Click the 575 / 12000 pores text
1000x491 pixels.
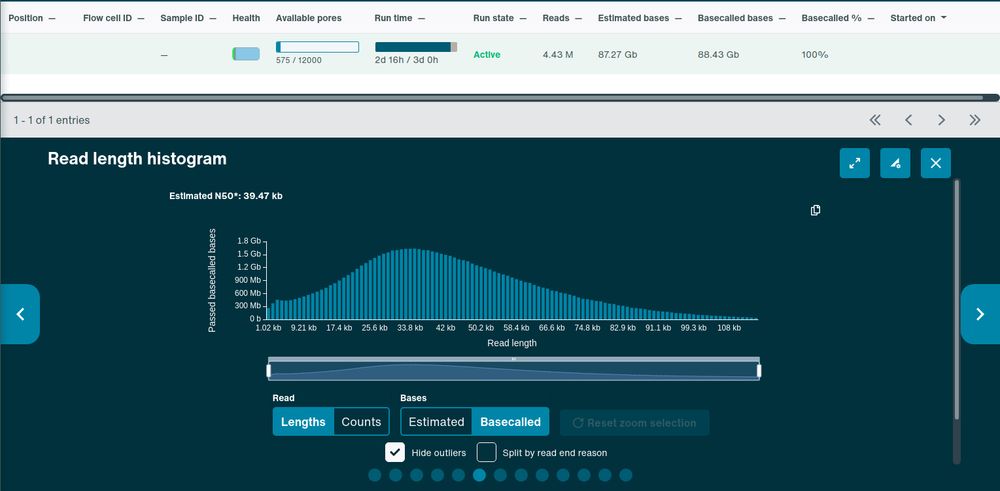[x=299, y=61]
